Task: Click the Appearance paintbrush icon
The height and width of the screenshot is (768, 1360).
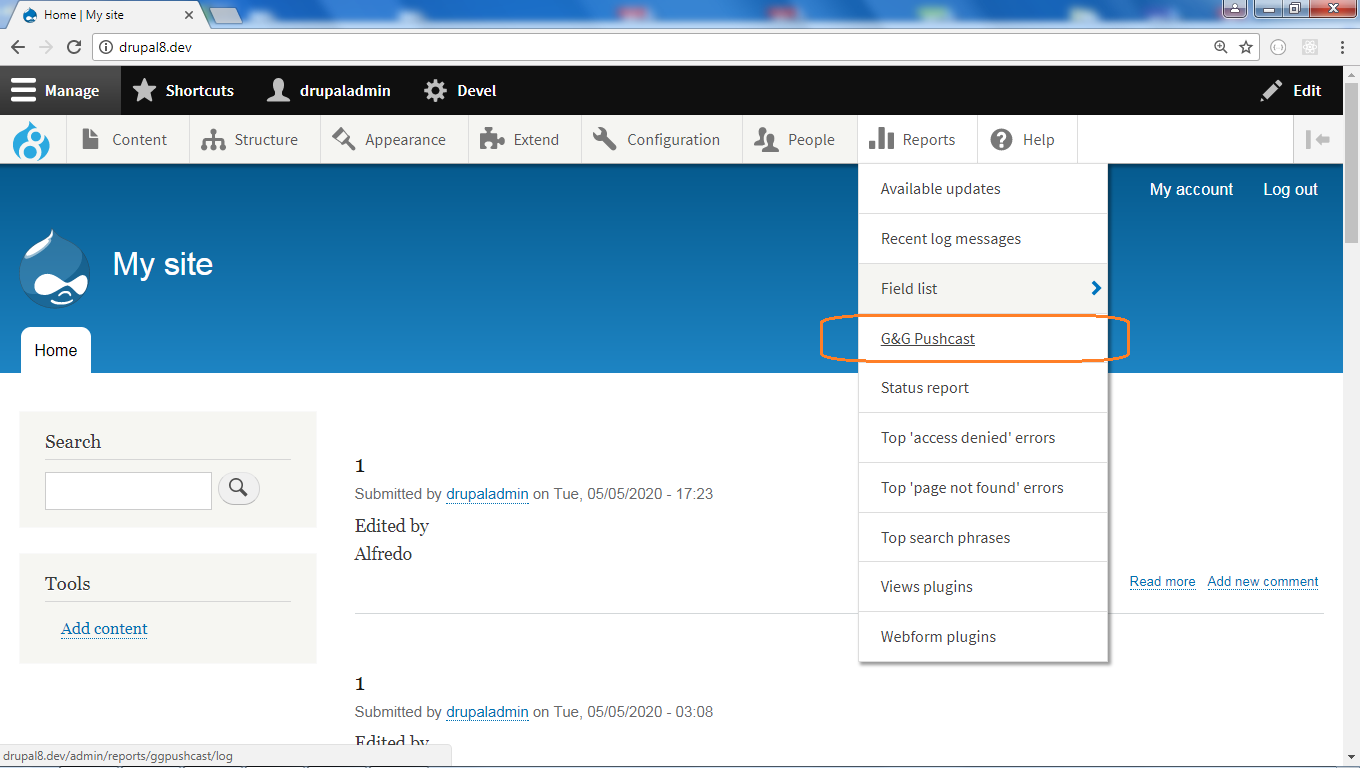Action: tap(342, 139)
